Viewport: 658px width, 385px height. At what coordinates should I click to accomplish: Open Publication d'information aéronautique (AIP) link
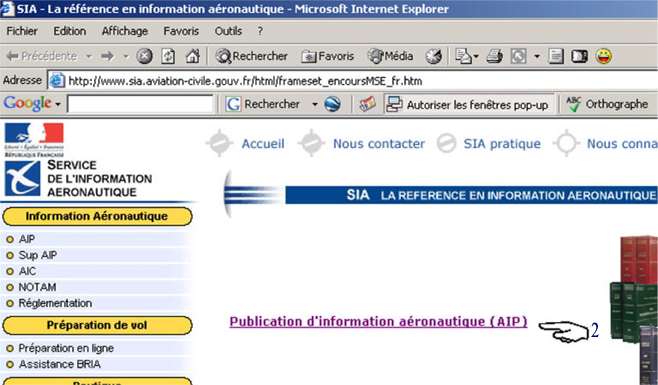coord(379,322)
